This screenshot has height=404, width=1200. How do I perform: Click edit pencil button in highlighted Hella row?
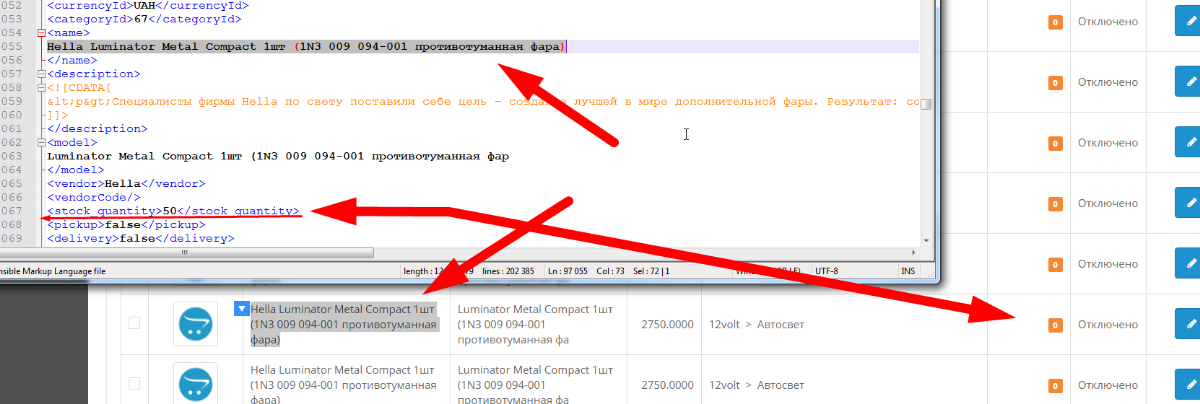pyautogui.click(x=1189, y=324)
